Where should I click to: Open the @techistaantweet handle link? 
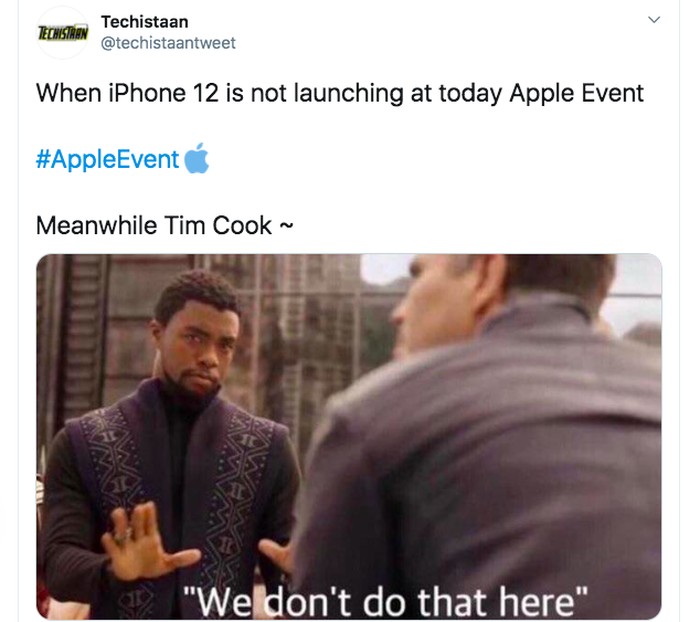(168, 43)
